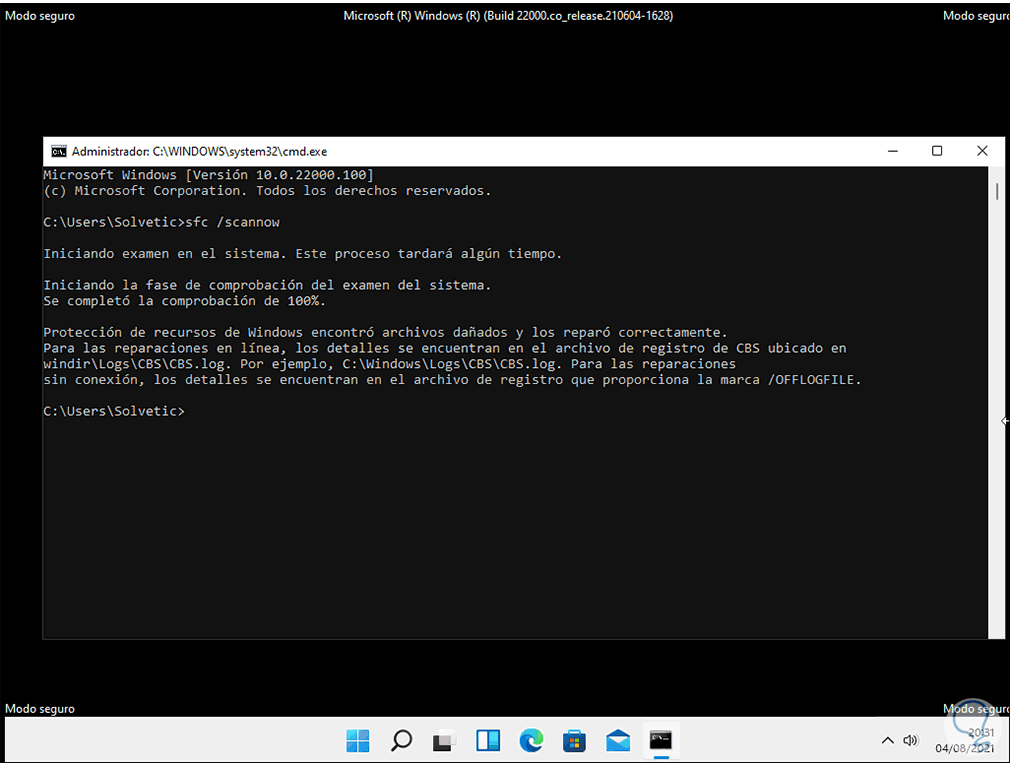Open cmd window title-bar system icon
Viewport: 1010px width, 766px height.
point(59,151)
